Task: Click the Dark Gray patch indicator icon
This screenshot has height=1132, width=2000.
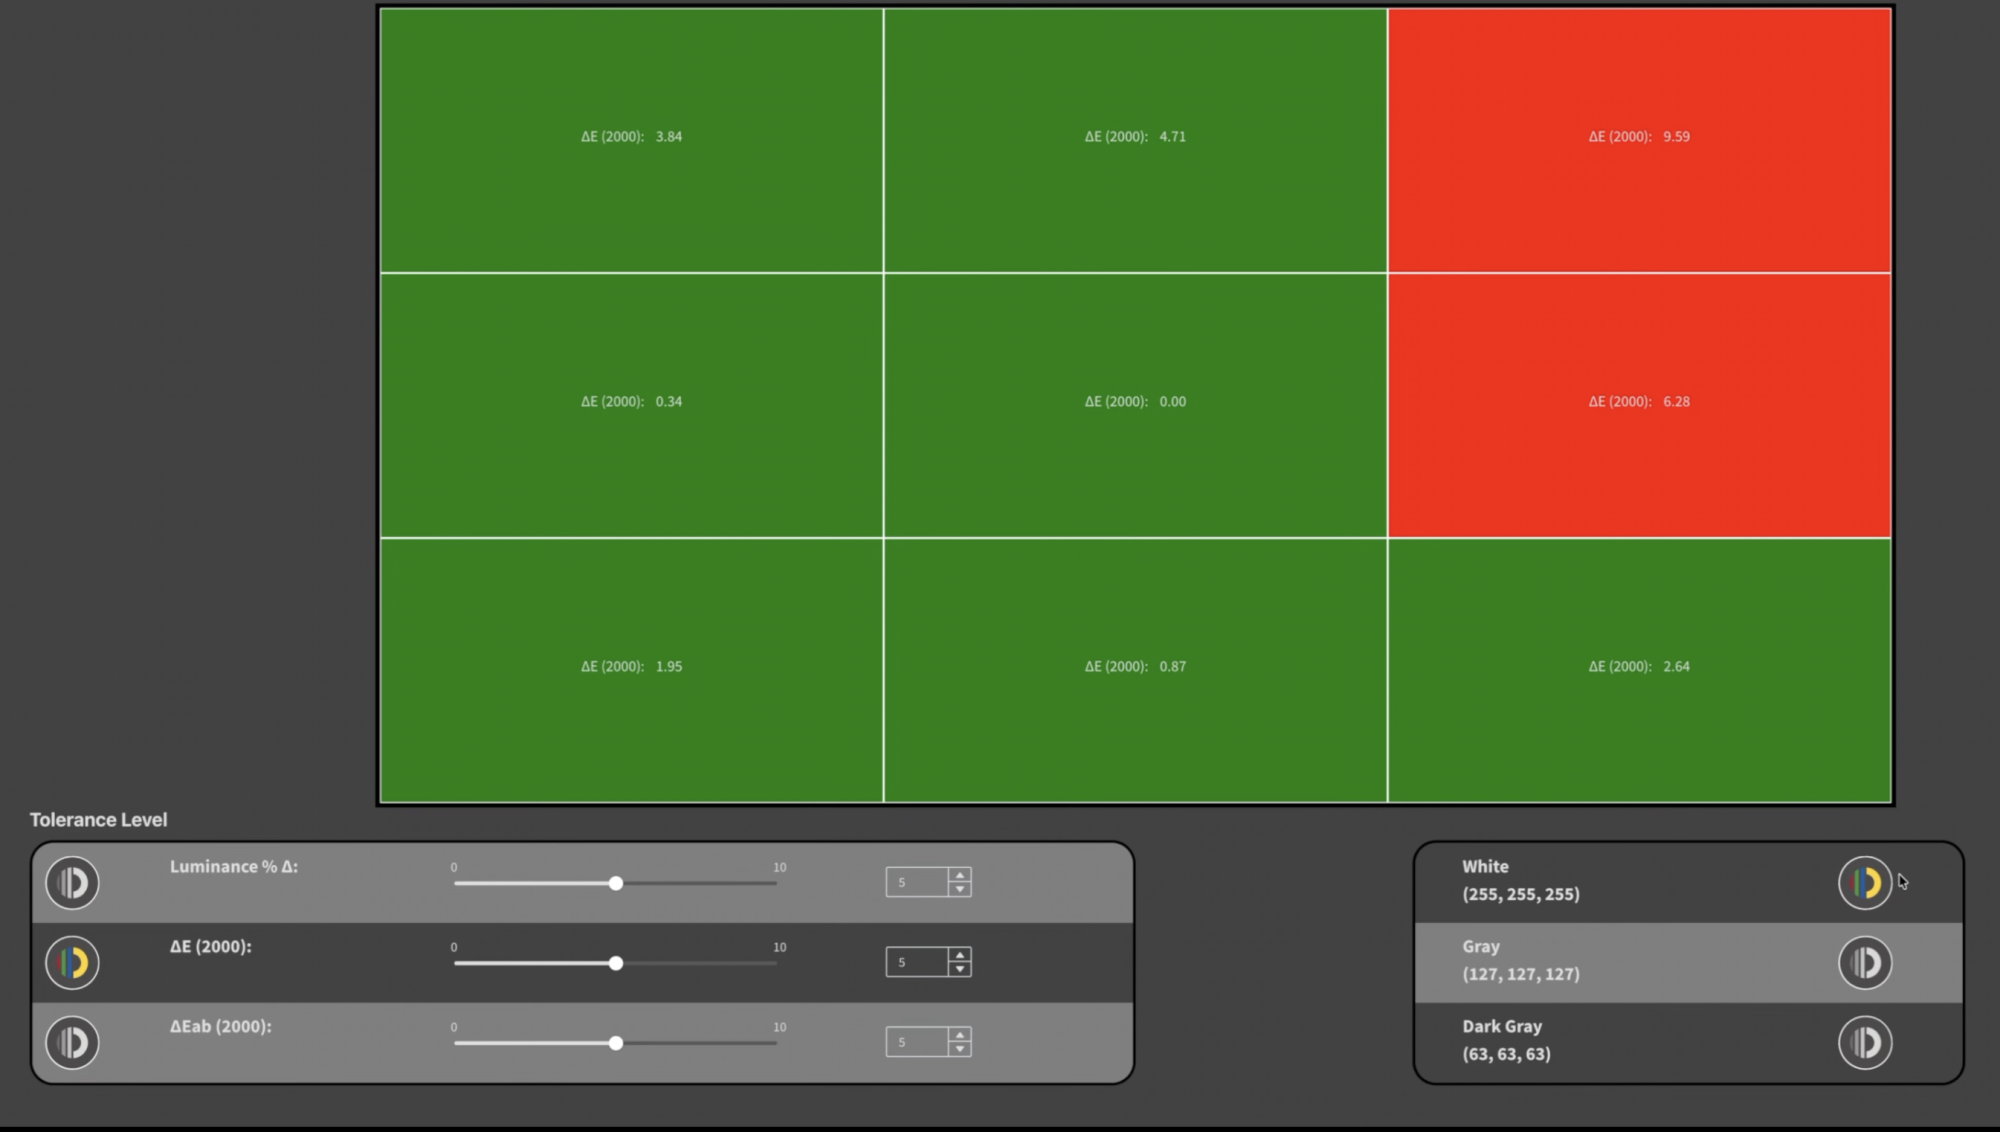Action: coord(1864,1042)
